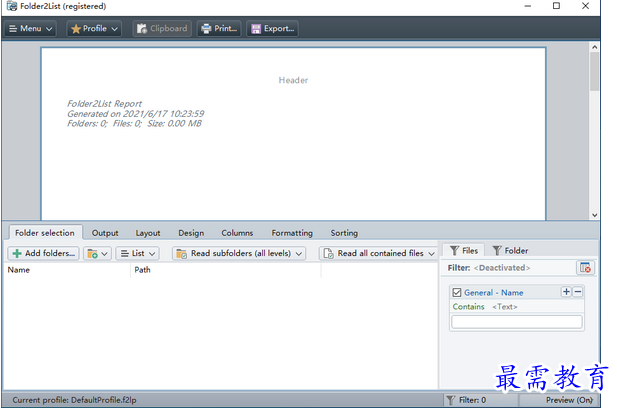Screen dimensions: 617x409
Task: Go to the Formatting tab
Action: (292, 233)
